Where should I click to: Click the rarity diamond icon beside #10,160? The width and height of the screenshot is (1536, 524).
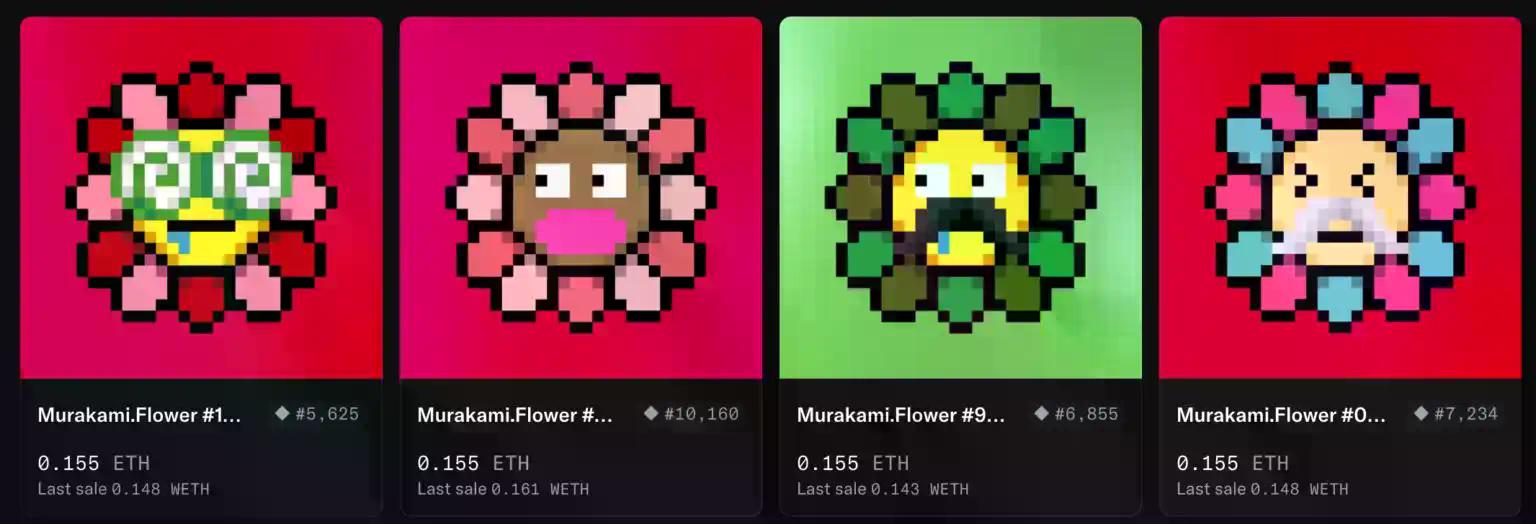point(651,414)
